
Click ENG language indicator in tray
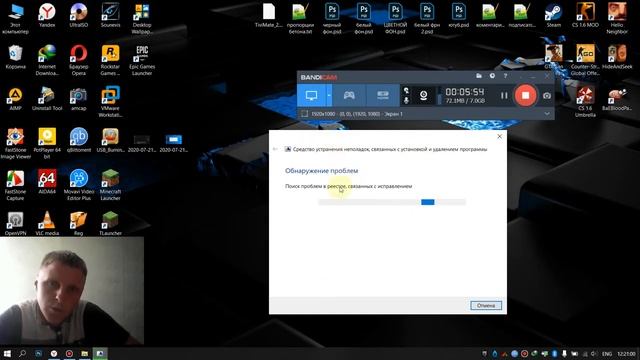[607, 354]
